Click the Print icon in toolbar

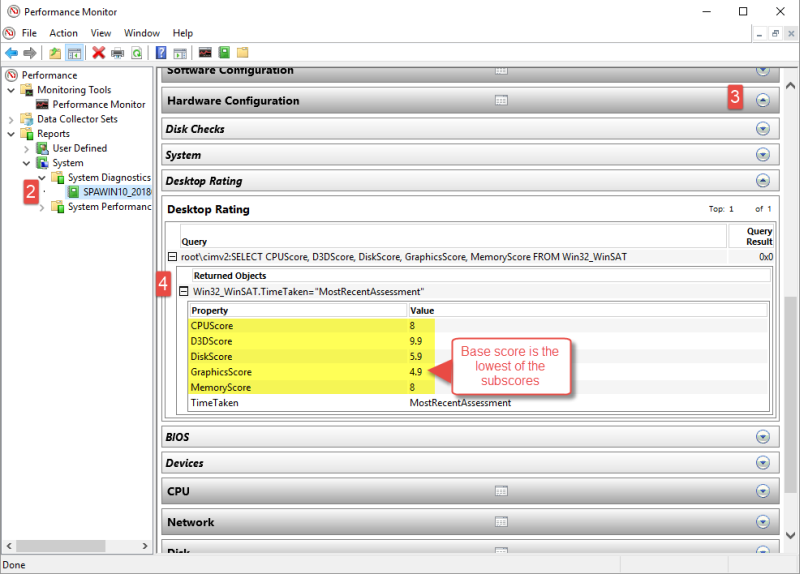click(x=117, y=53)
